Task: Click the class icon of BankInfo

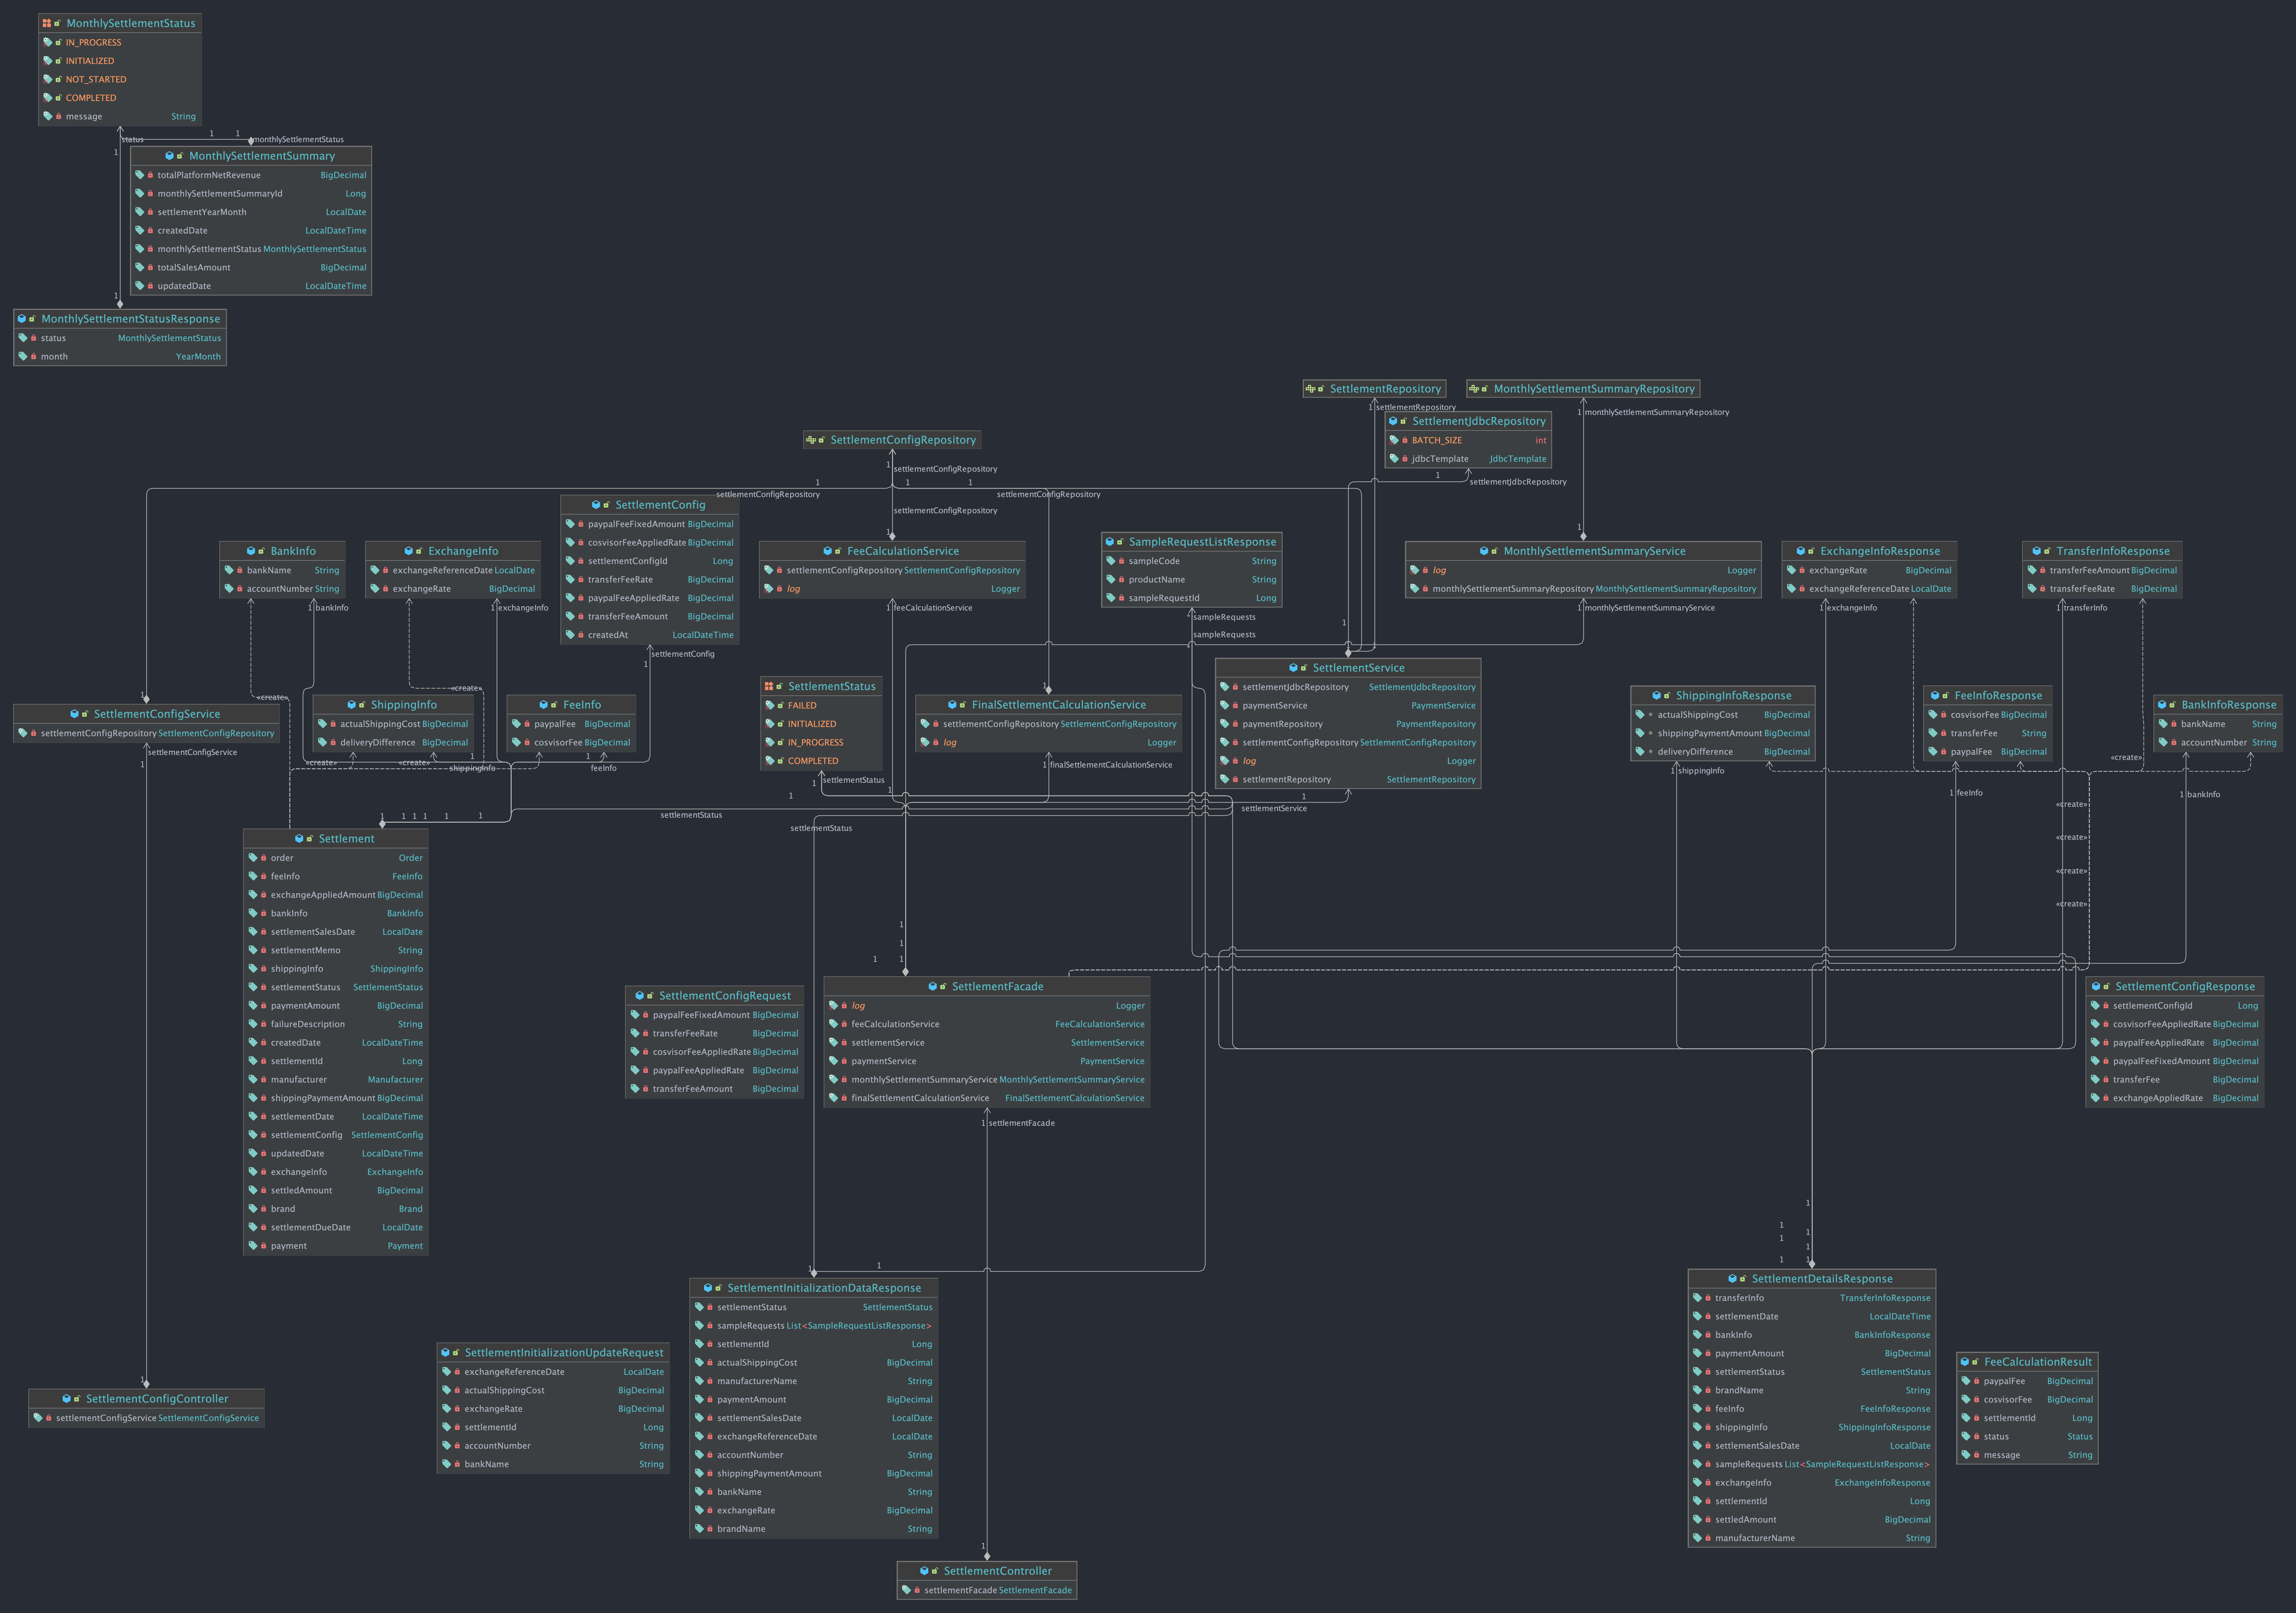Action: coord(251,551)
